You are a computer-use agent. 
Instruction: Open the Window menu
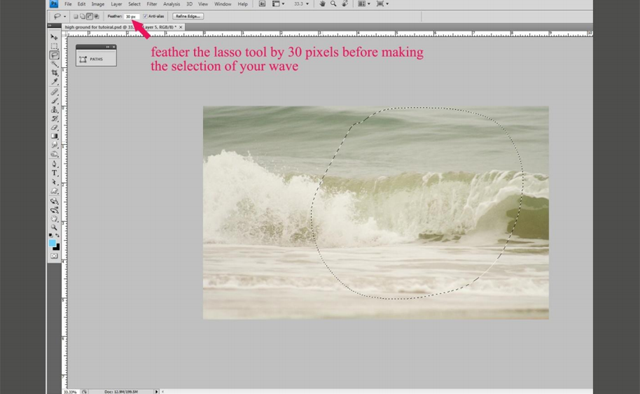coord(223,4)
